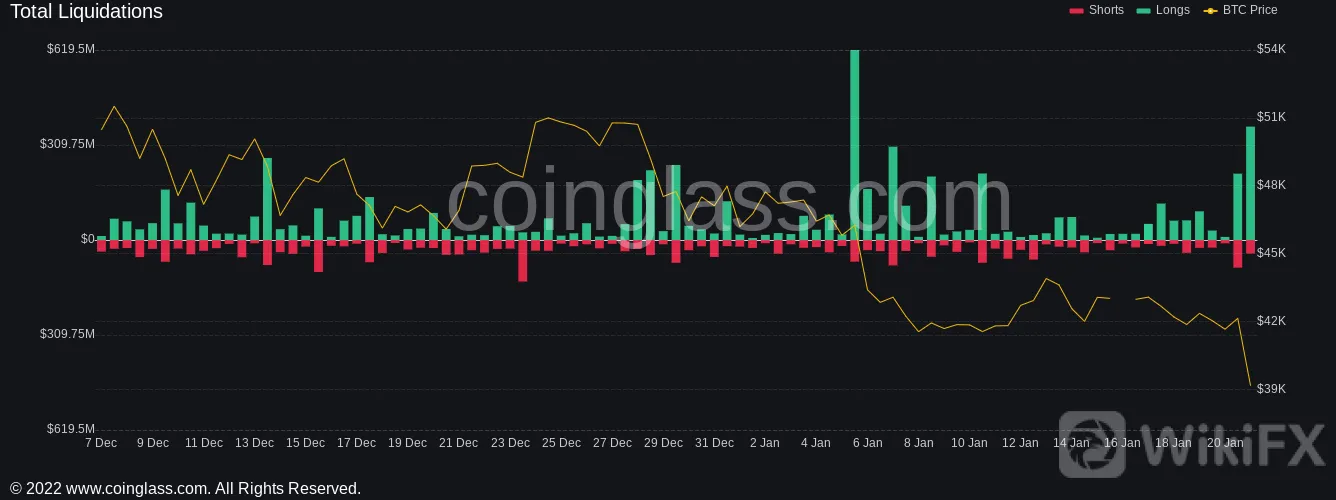Click the 7 Dec date axis label
Image resolution: width=1336 pixels, height=500 pixels.
pos(101,442)
